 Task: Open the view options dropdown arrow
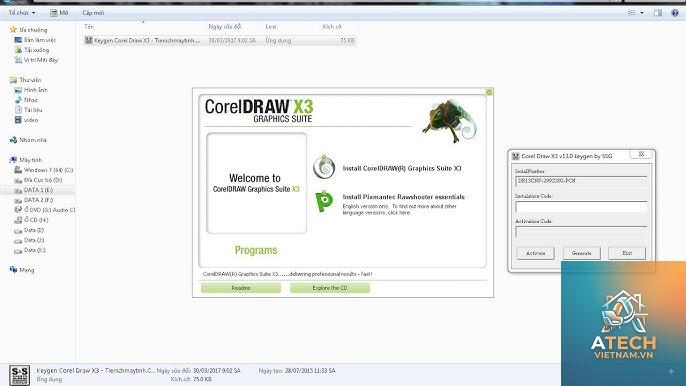coord(642,13)
